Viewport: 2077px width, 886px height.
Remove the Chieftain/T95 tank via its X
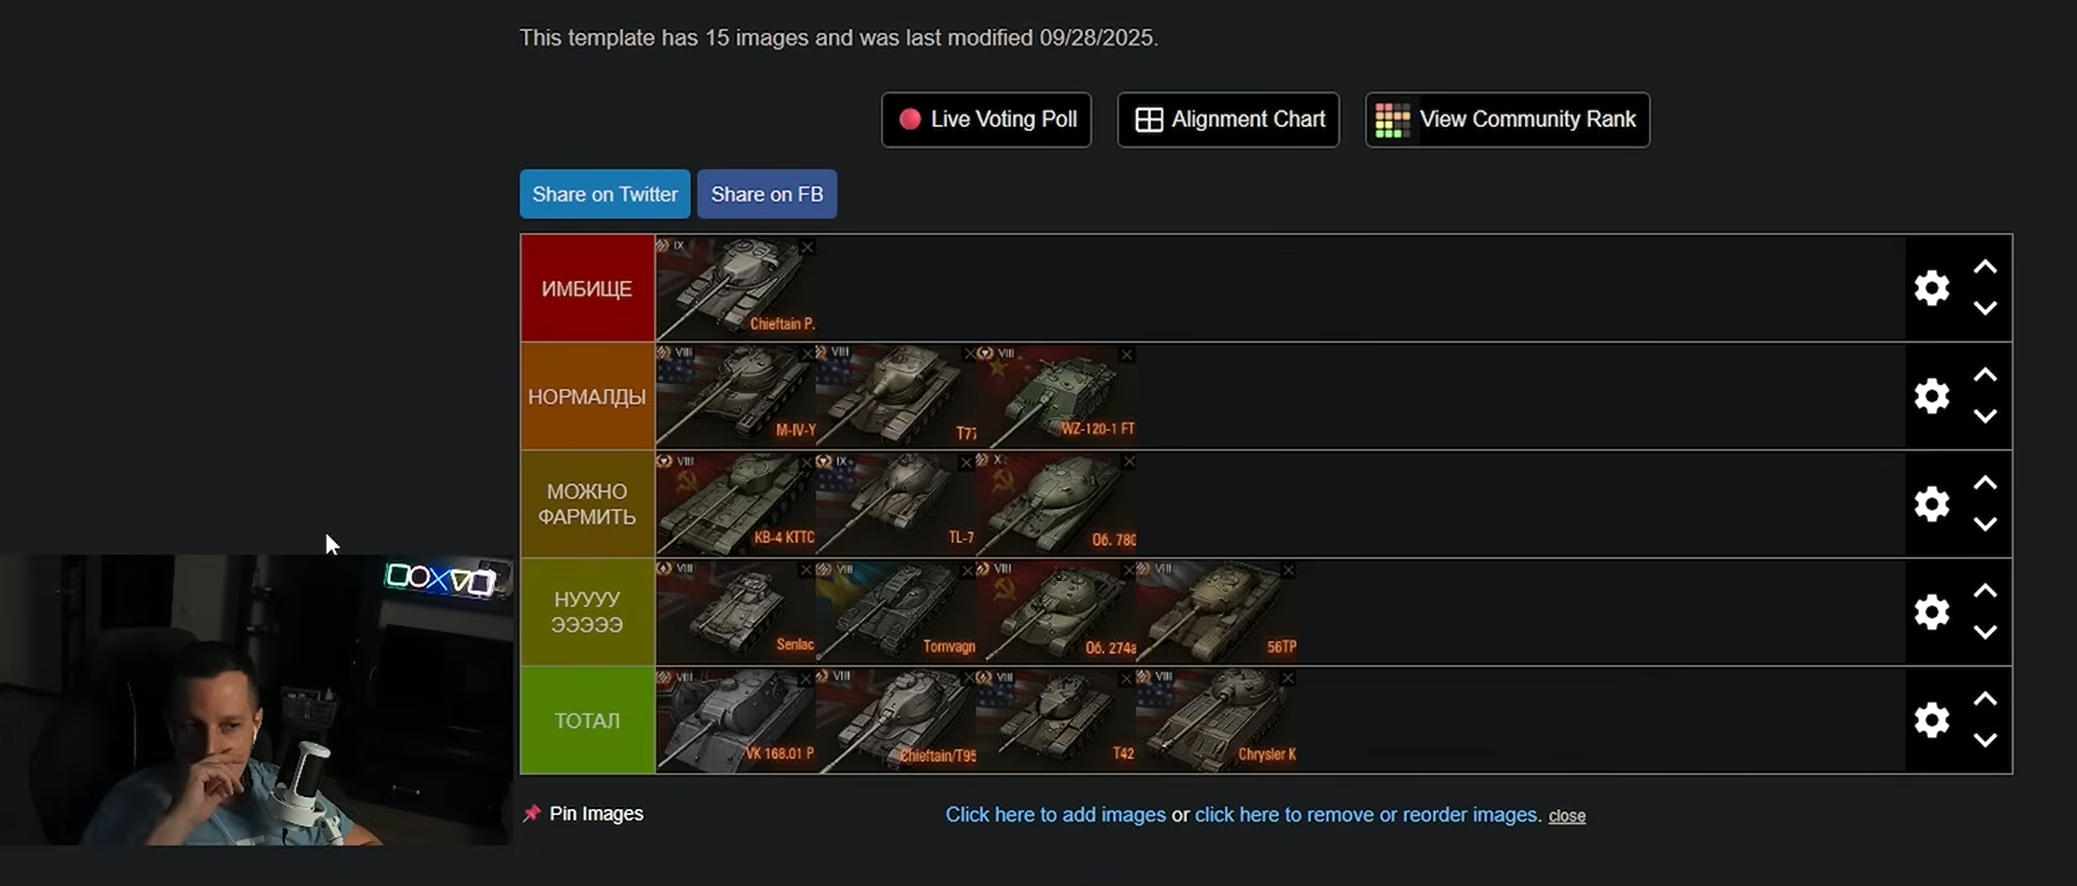[x=968, y=678]
